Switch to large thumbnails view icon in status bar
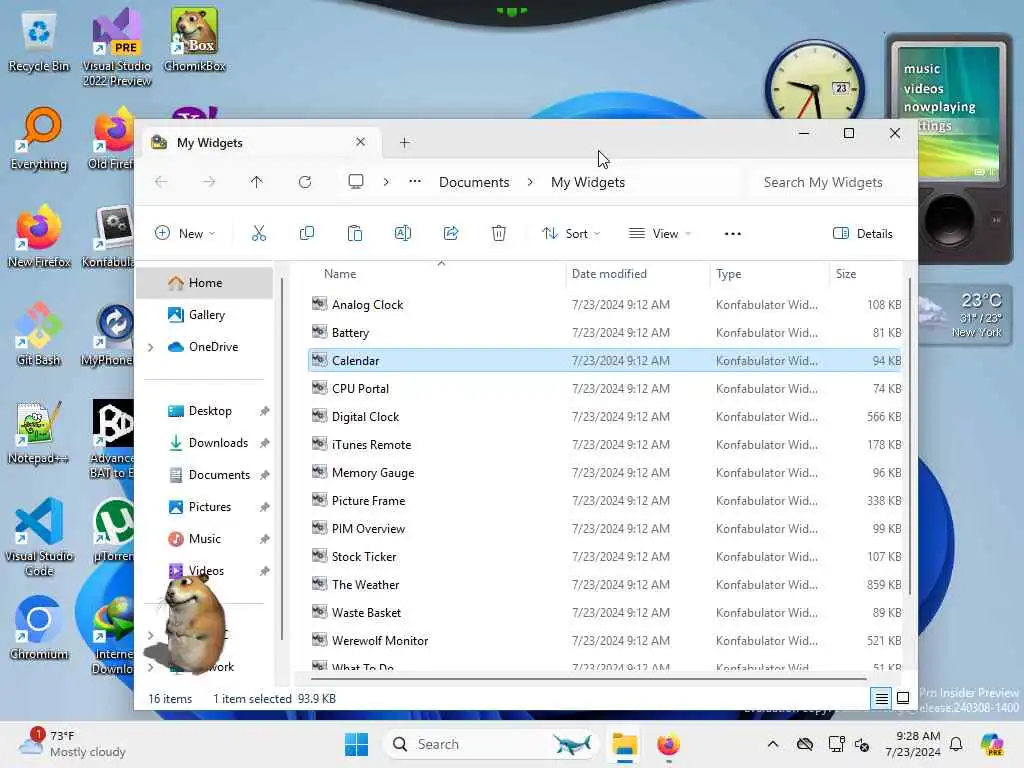The height and width of the screenshot is (768, 1024). 903,699
